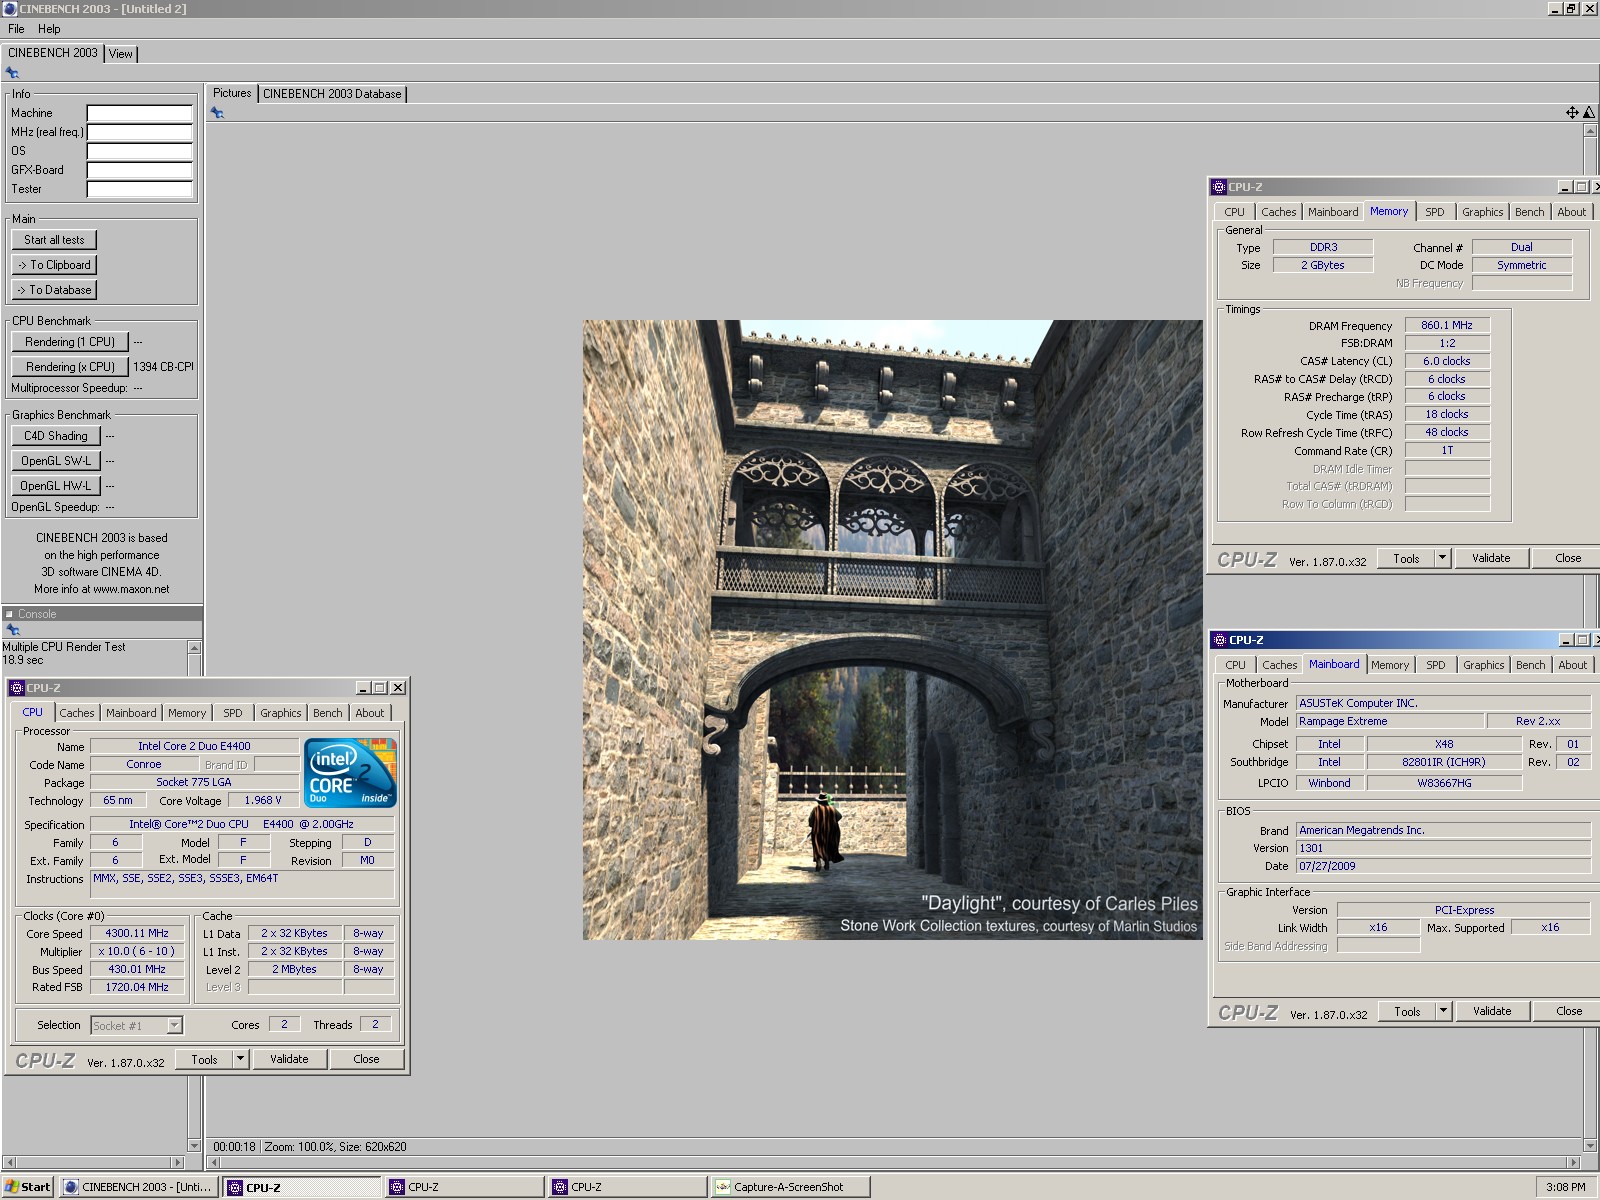Viewport: 1600px width, 1200px height.
Task: Open the SPD tab in the Memory window
Action: (x=1435, y=212)
